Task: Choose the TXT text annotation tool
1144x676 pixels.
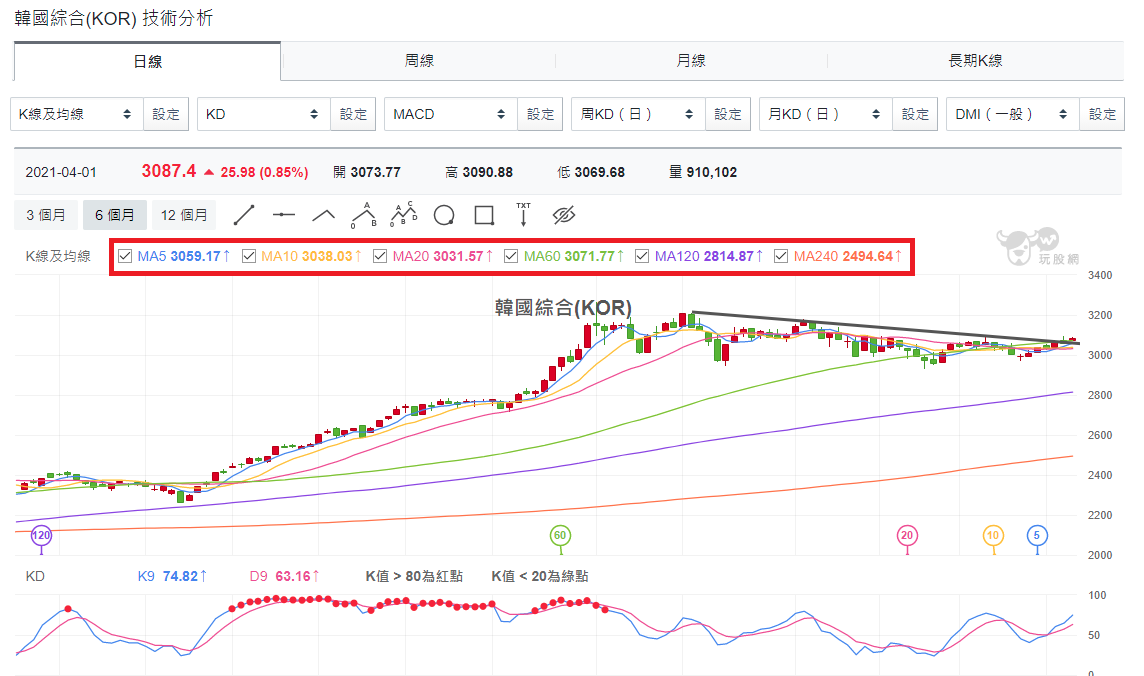Action: (523, 214)
